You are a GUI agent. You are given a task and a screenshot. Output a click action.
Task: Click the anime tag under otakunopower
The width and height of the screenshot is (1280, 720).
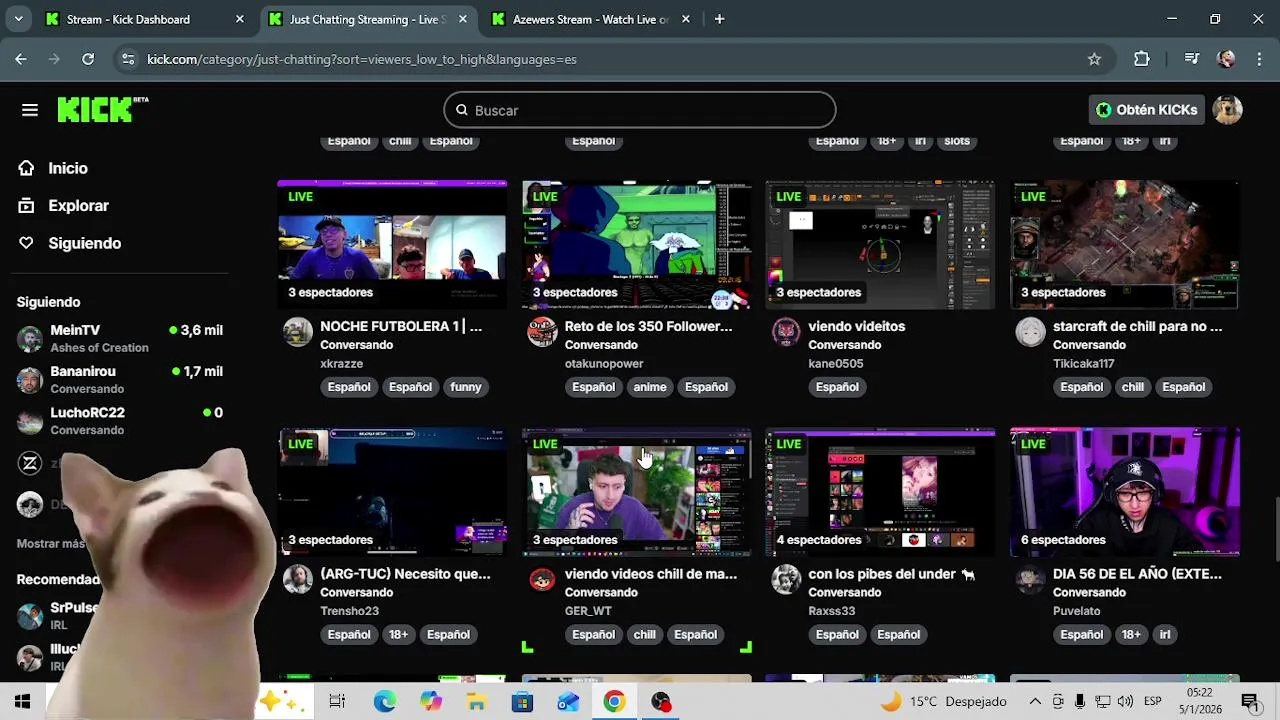pos(650,387)
